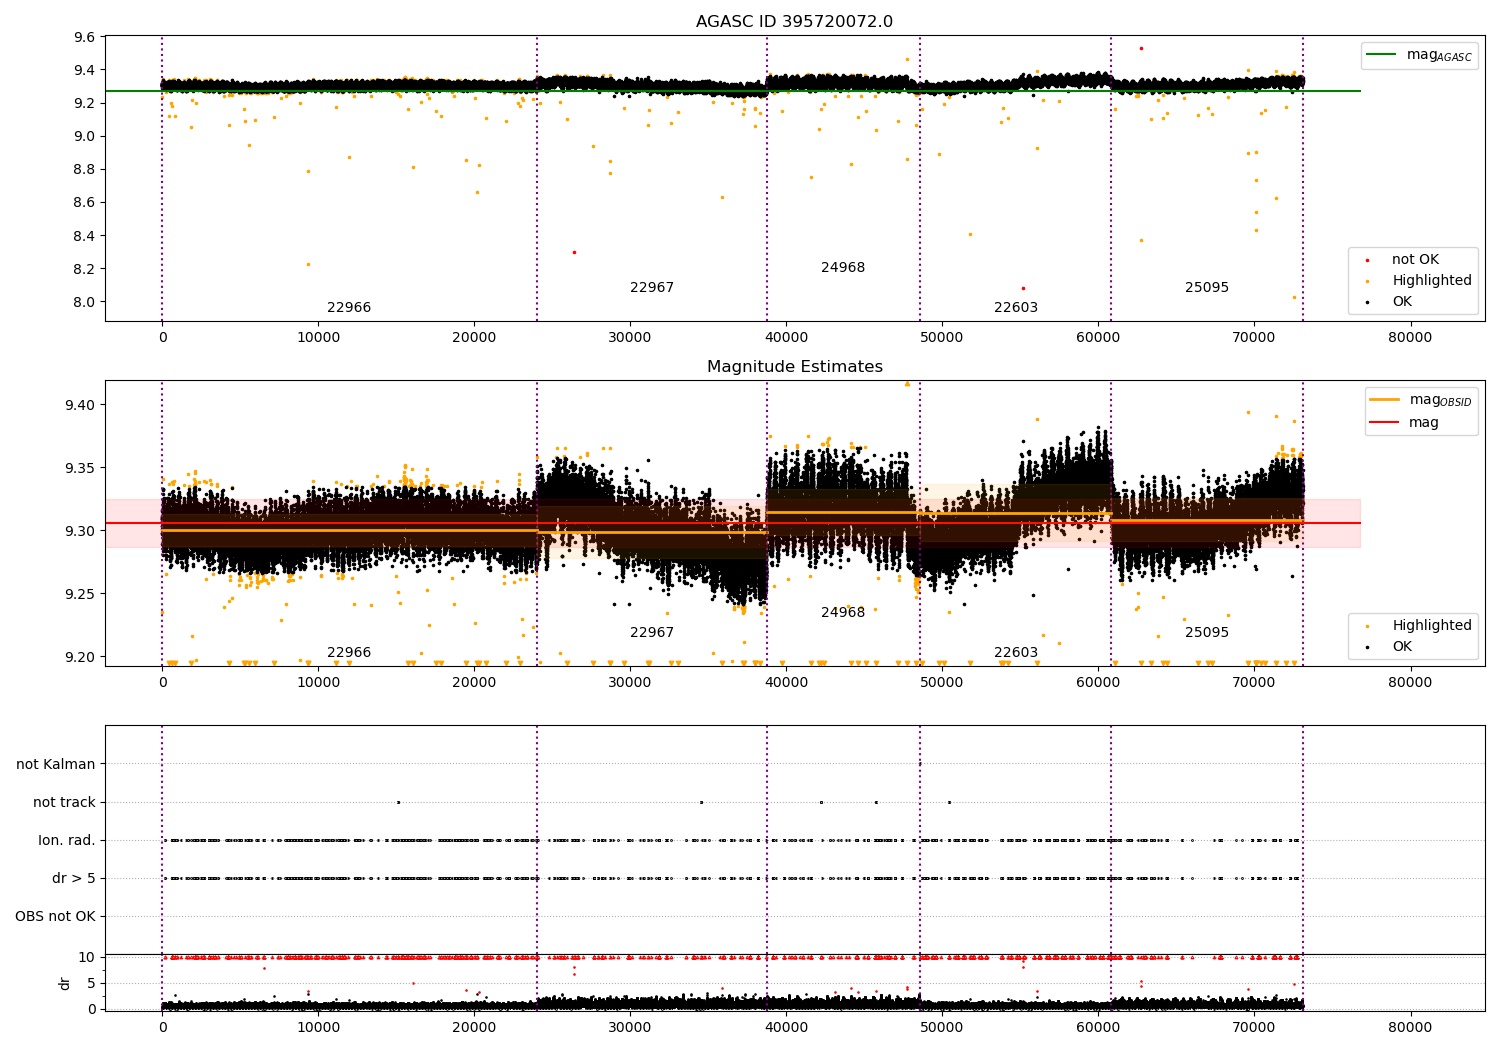Click y-axis tick 8.4 in top panel
Screen dimensions: 1500x1050
point(85,237)
